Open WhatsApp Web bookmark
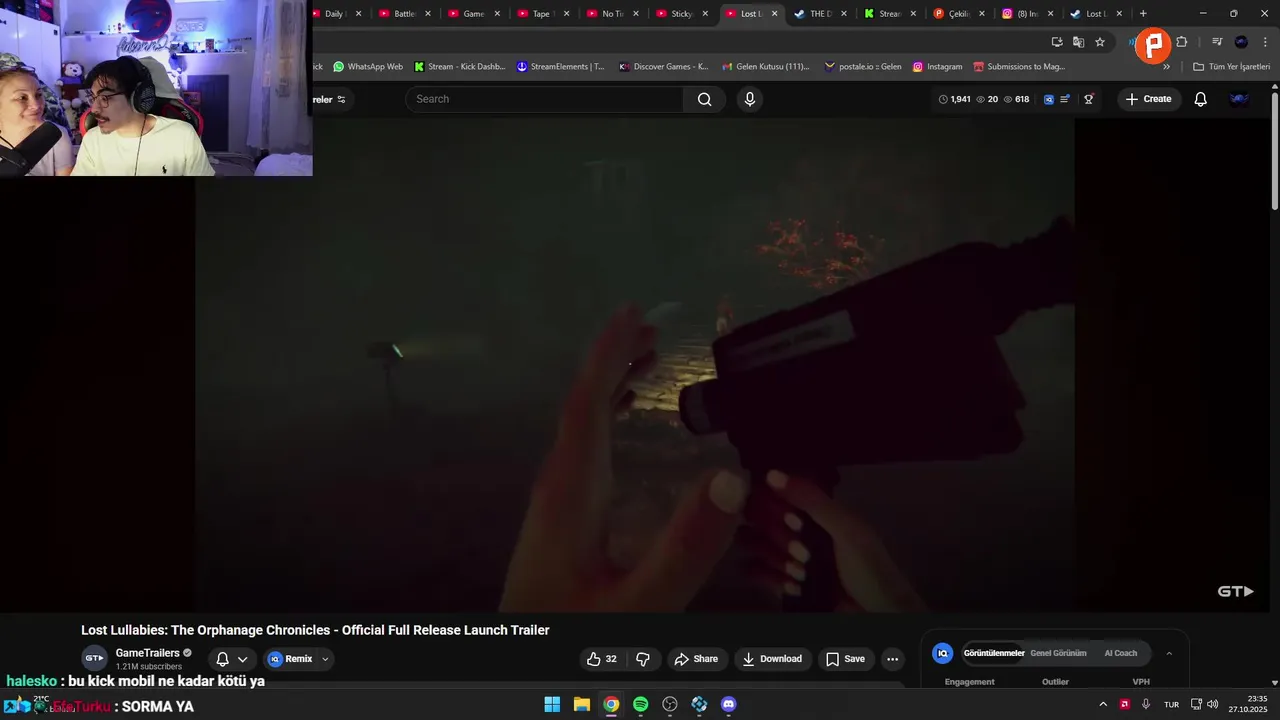Image resolution: width=1280 pixels, height=720 pixels. click(x=368, y=67)
